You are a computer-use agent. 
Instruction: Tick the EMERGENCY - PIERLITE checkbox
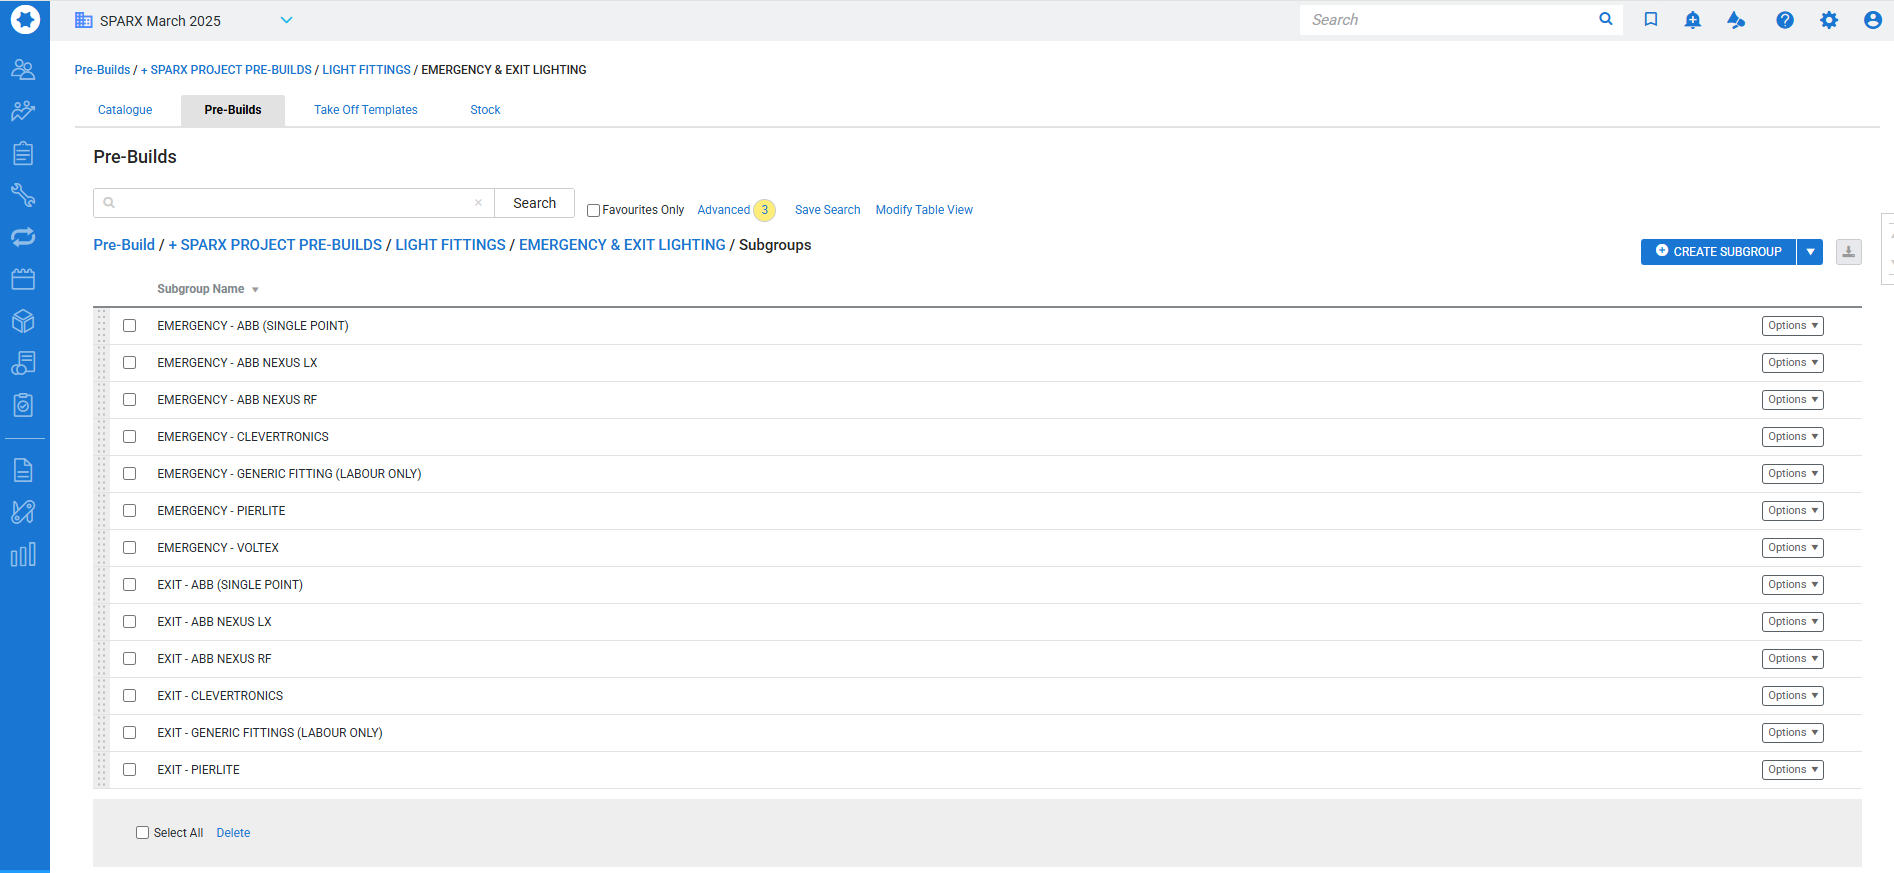[130, 511]
